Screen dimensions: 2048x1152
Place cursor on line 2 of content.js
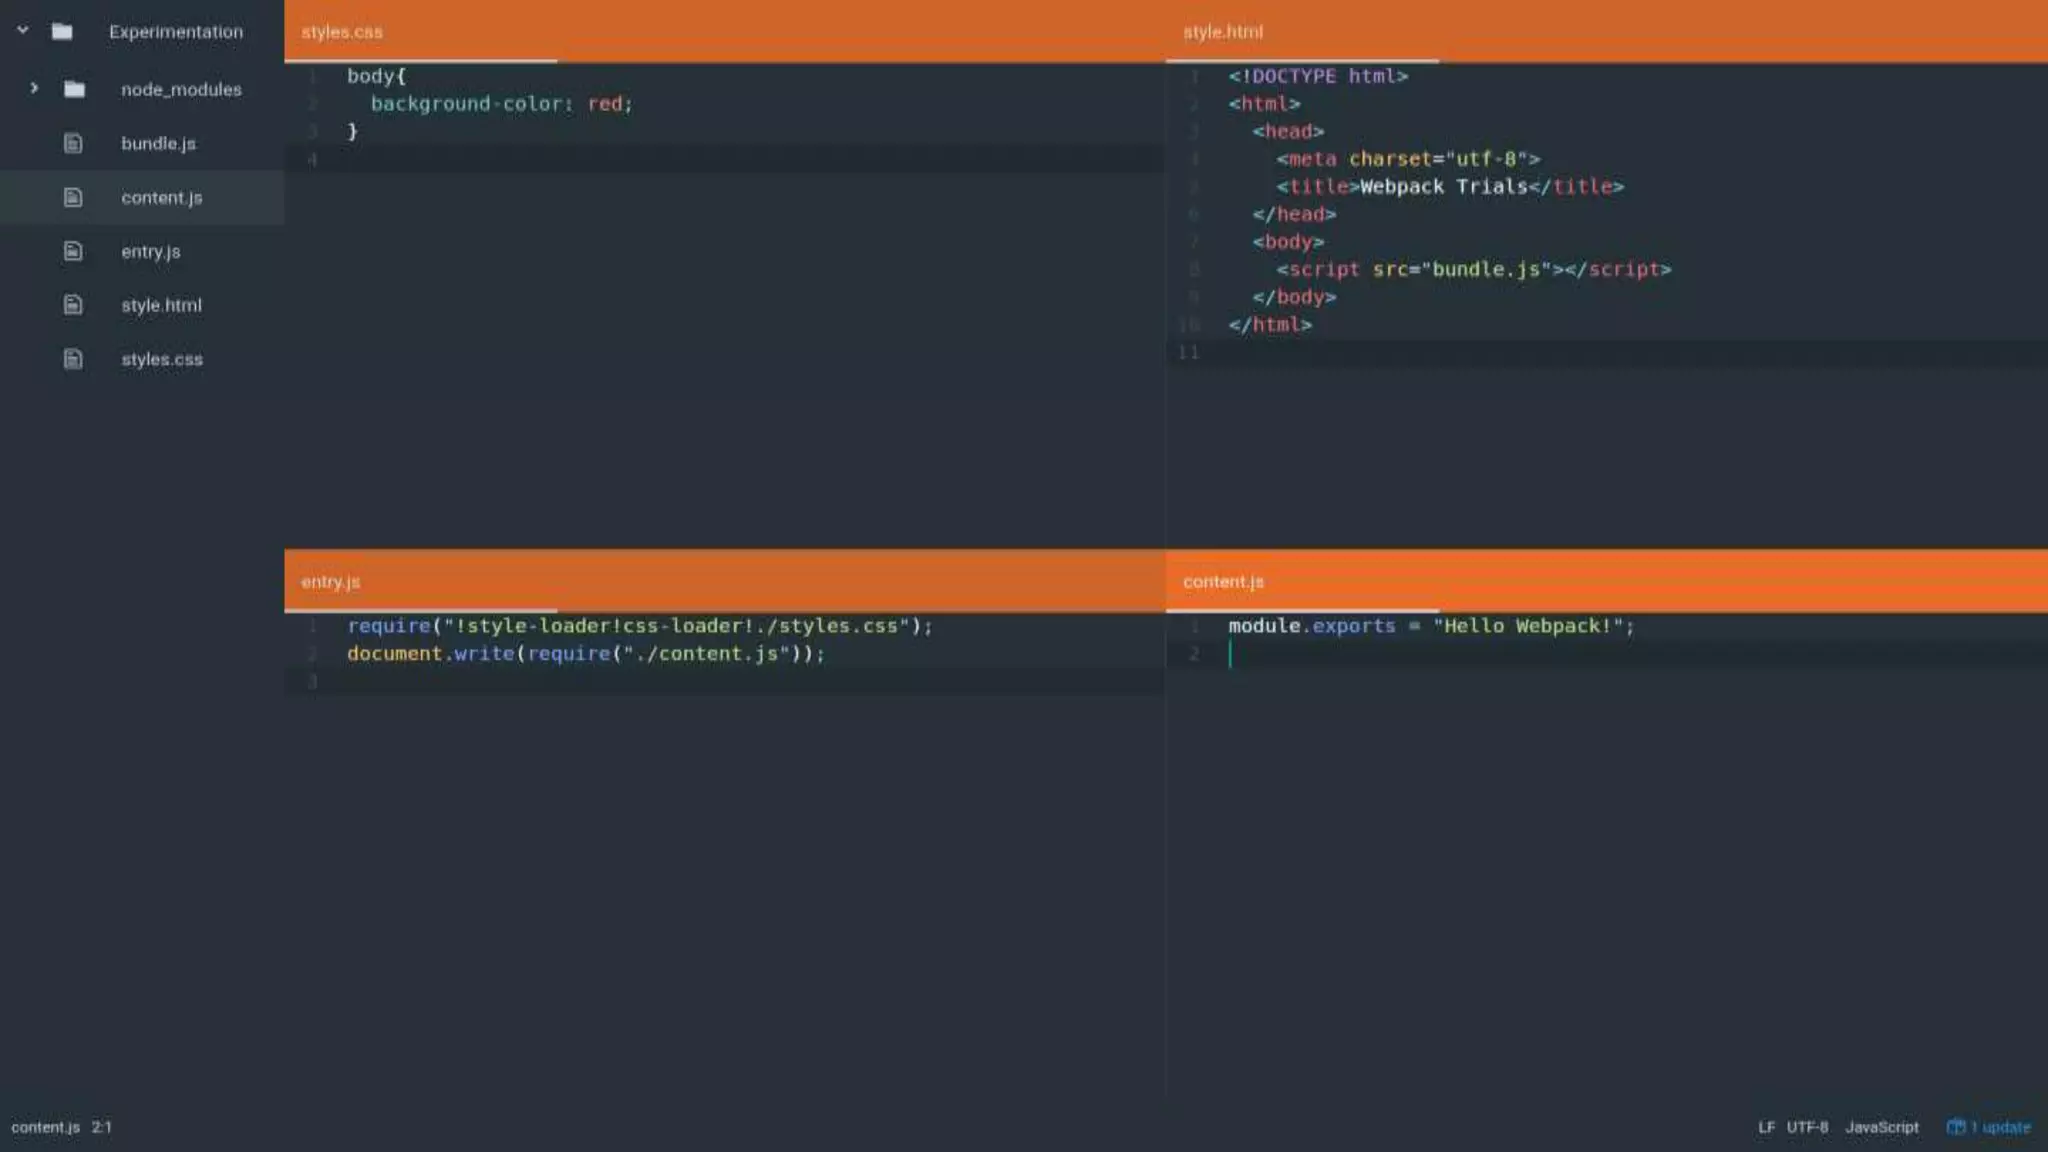click(x=1400, y=654)
